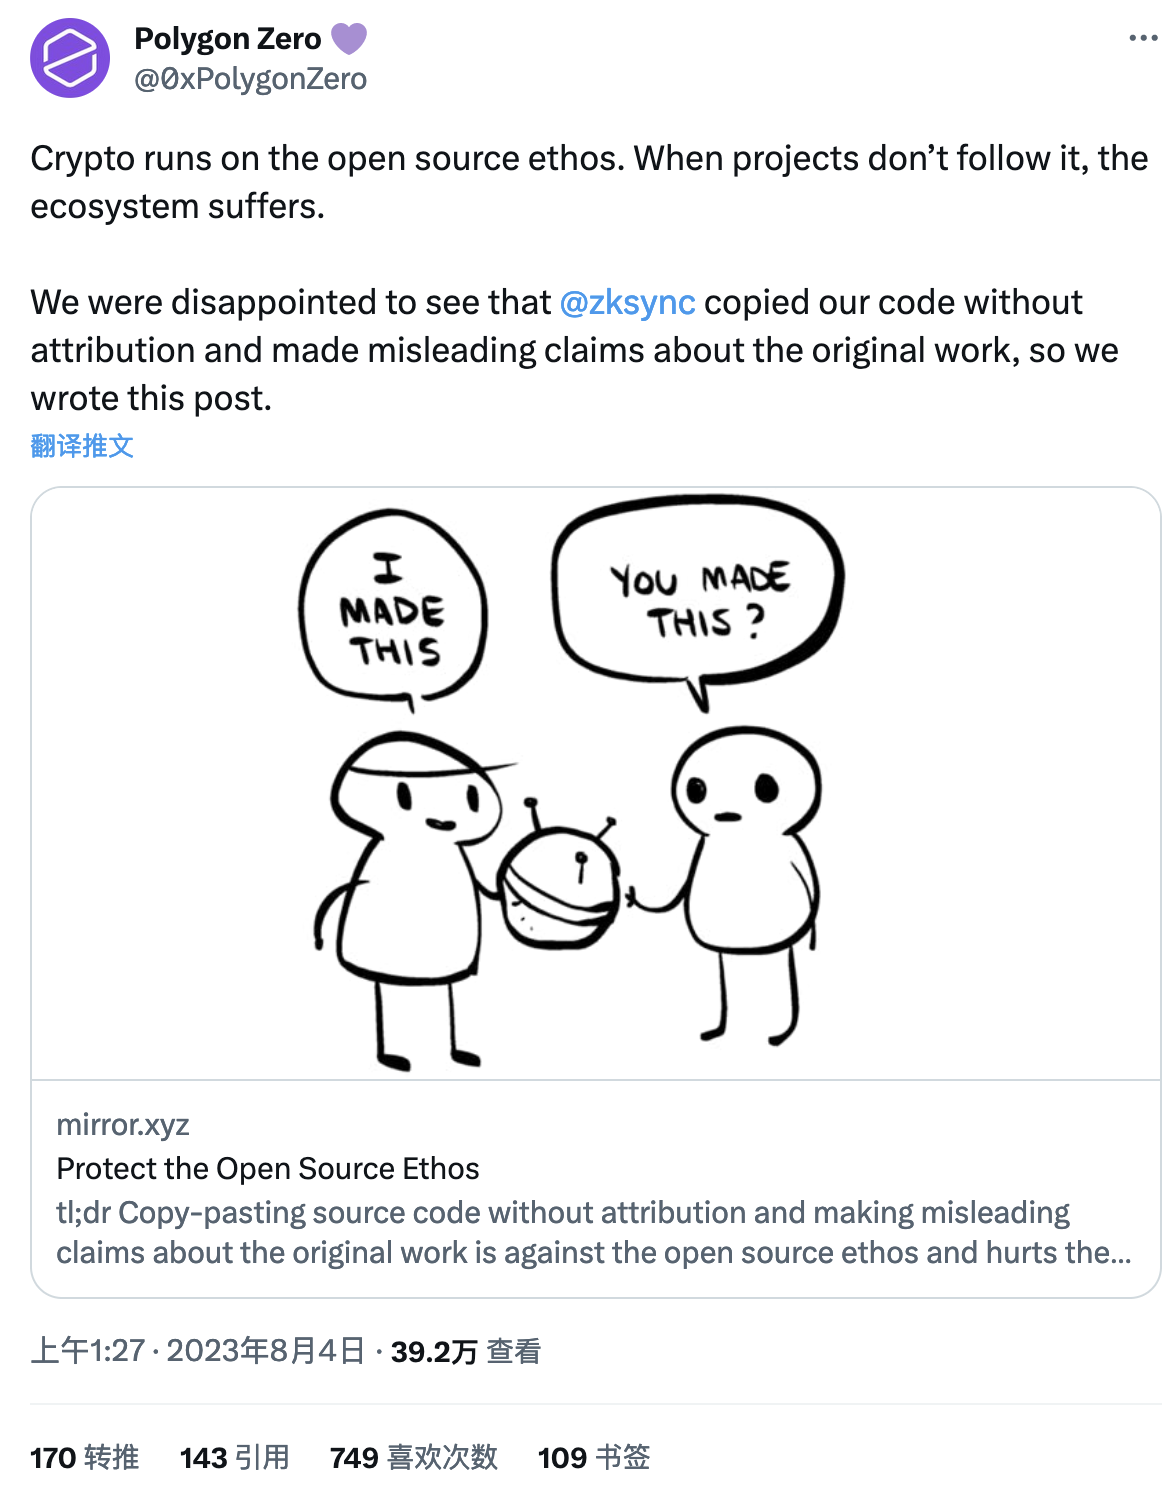Click the tl;dr description in link card
This screenshot has height=1486, width=1176.
click(594, 1232)
